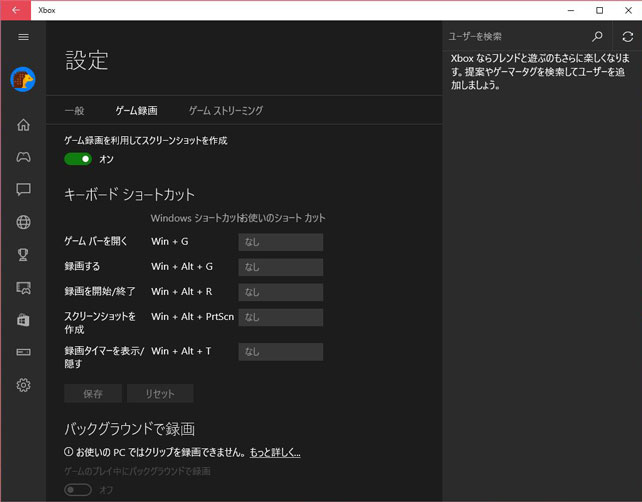The image size is (642, 502).
Task: Open the hamburger menu in the sidebar
Action: click(x=23, y=37)
